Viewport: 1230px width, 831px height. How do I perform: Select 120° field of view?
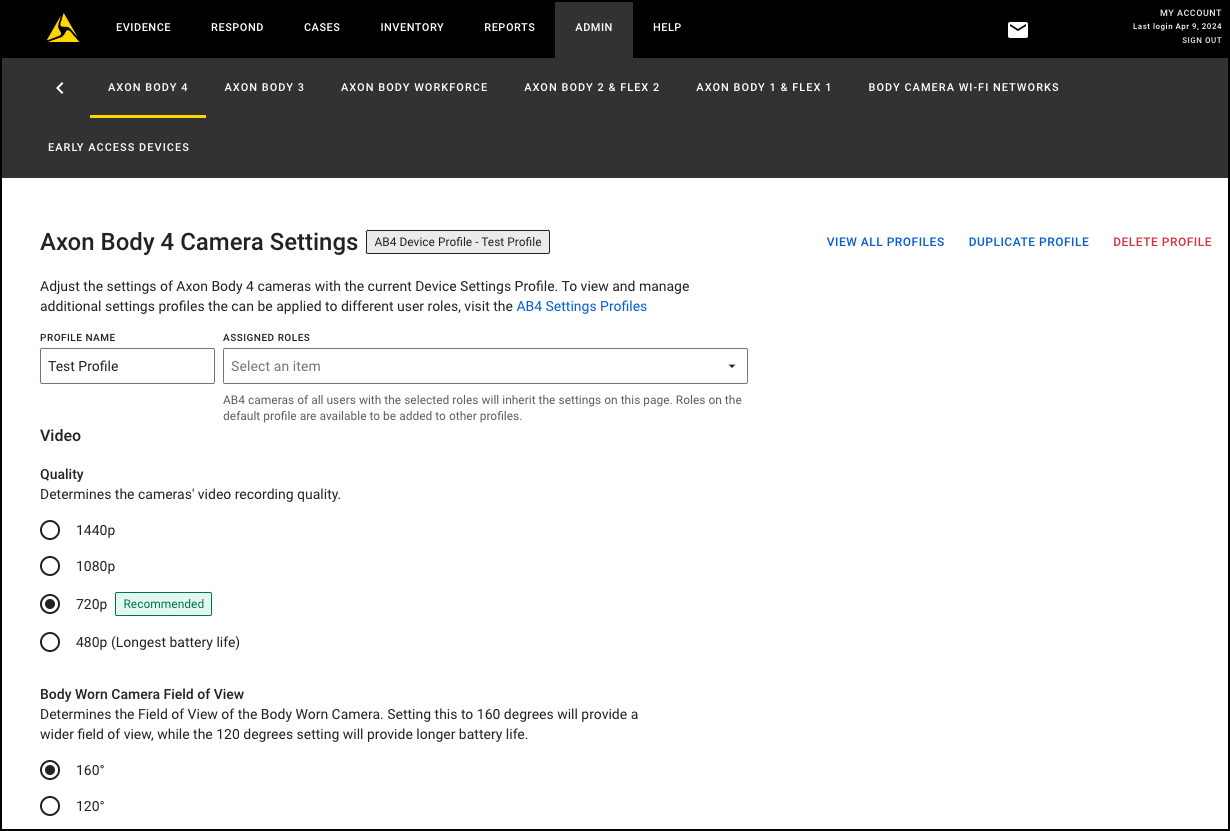pyautogui.click(x=50, y=806)
